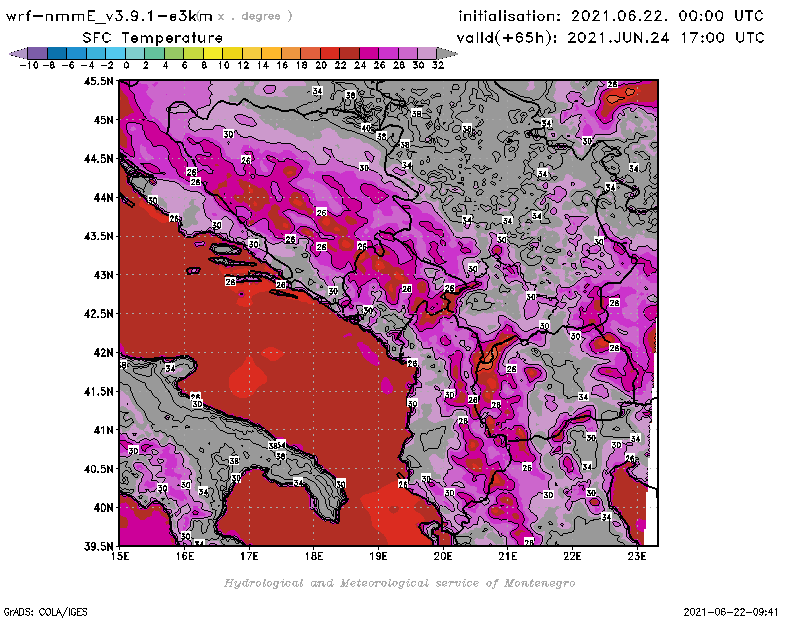Select the 32 tick label under colorbar

coord(438,65)
